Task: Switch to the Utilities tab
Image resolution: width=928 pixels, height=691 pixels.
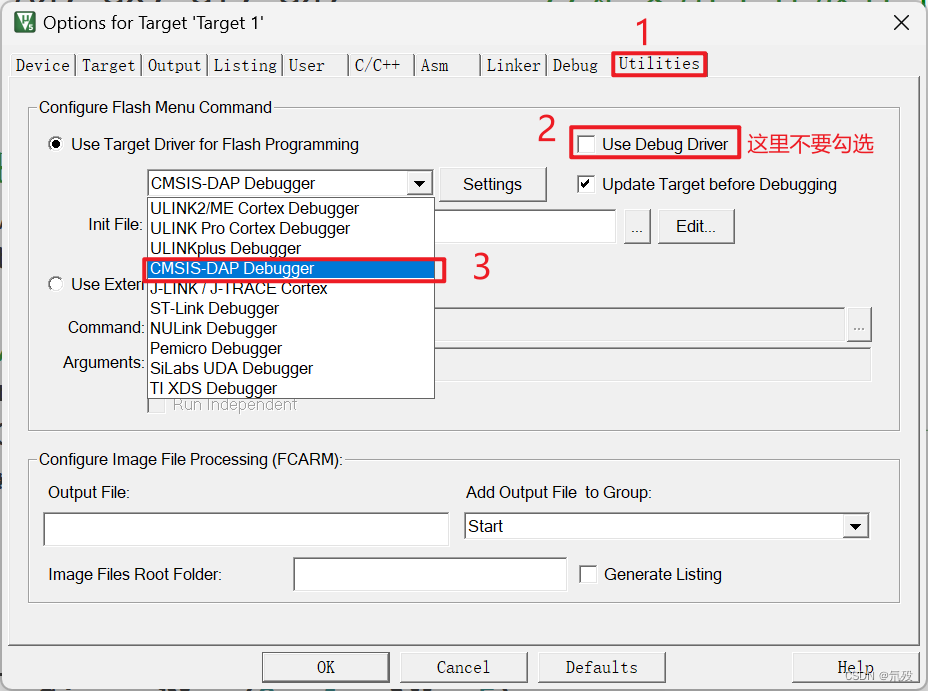Action: tap(659, 64)
